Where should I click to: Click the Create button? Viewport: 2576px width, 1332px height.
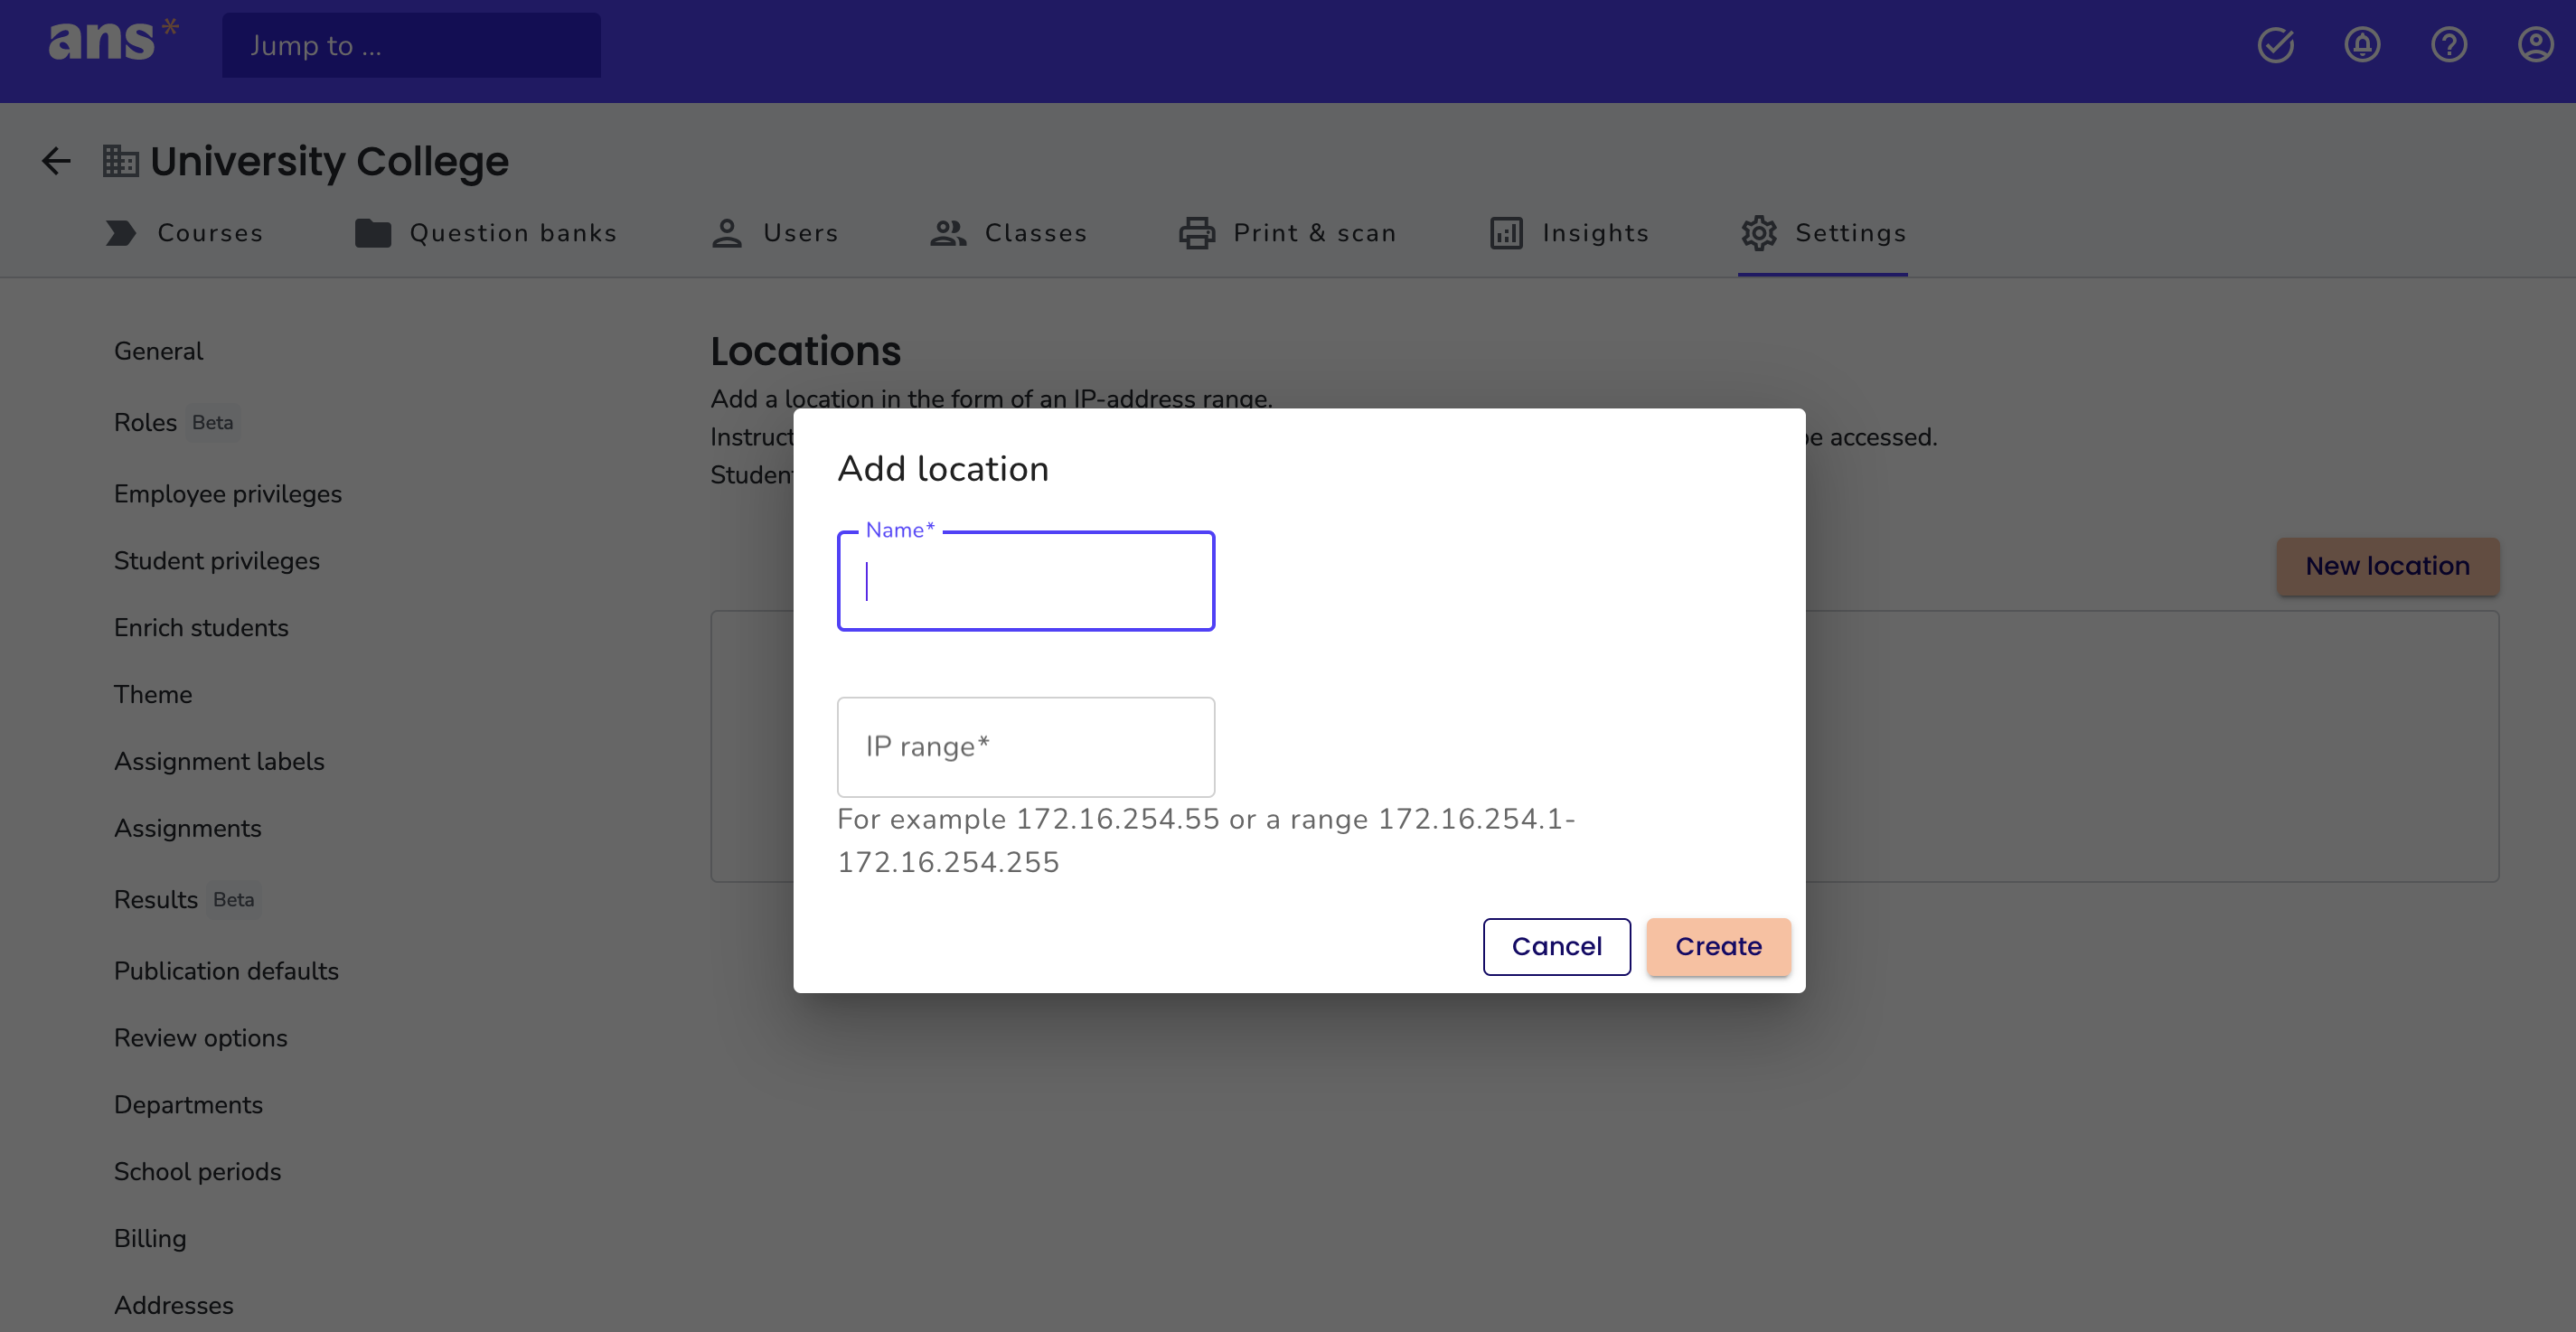(x=1718, y=946)
